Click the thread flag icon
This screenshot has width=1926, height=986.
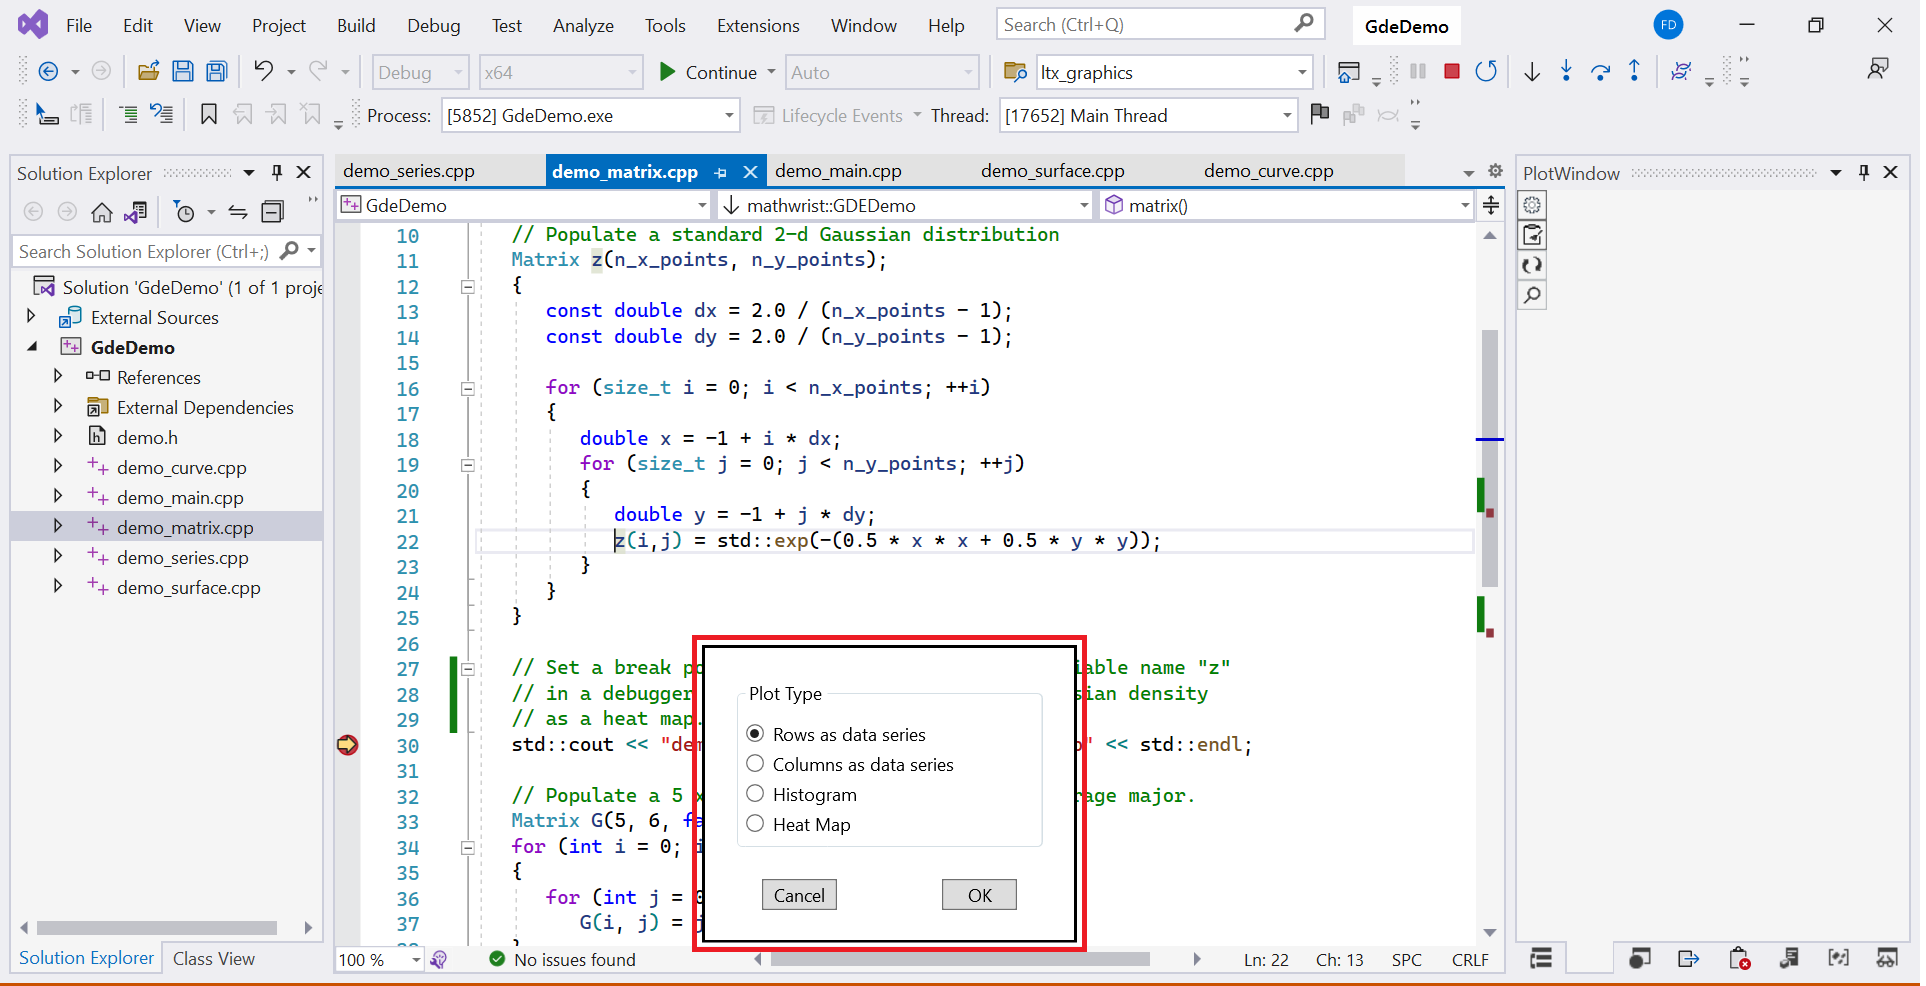(1320, 114)
